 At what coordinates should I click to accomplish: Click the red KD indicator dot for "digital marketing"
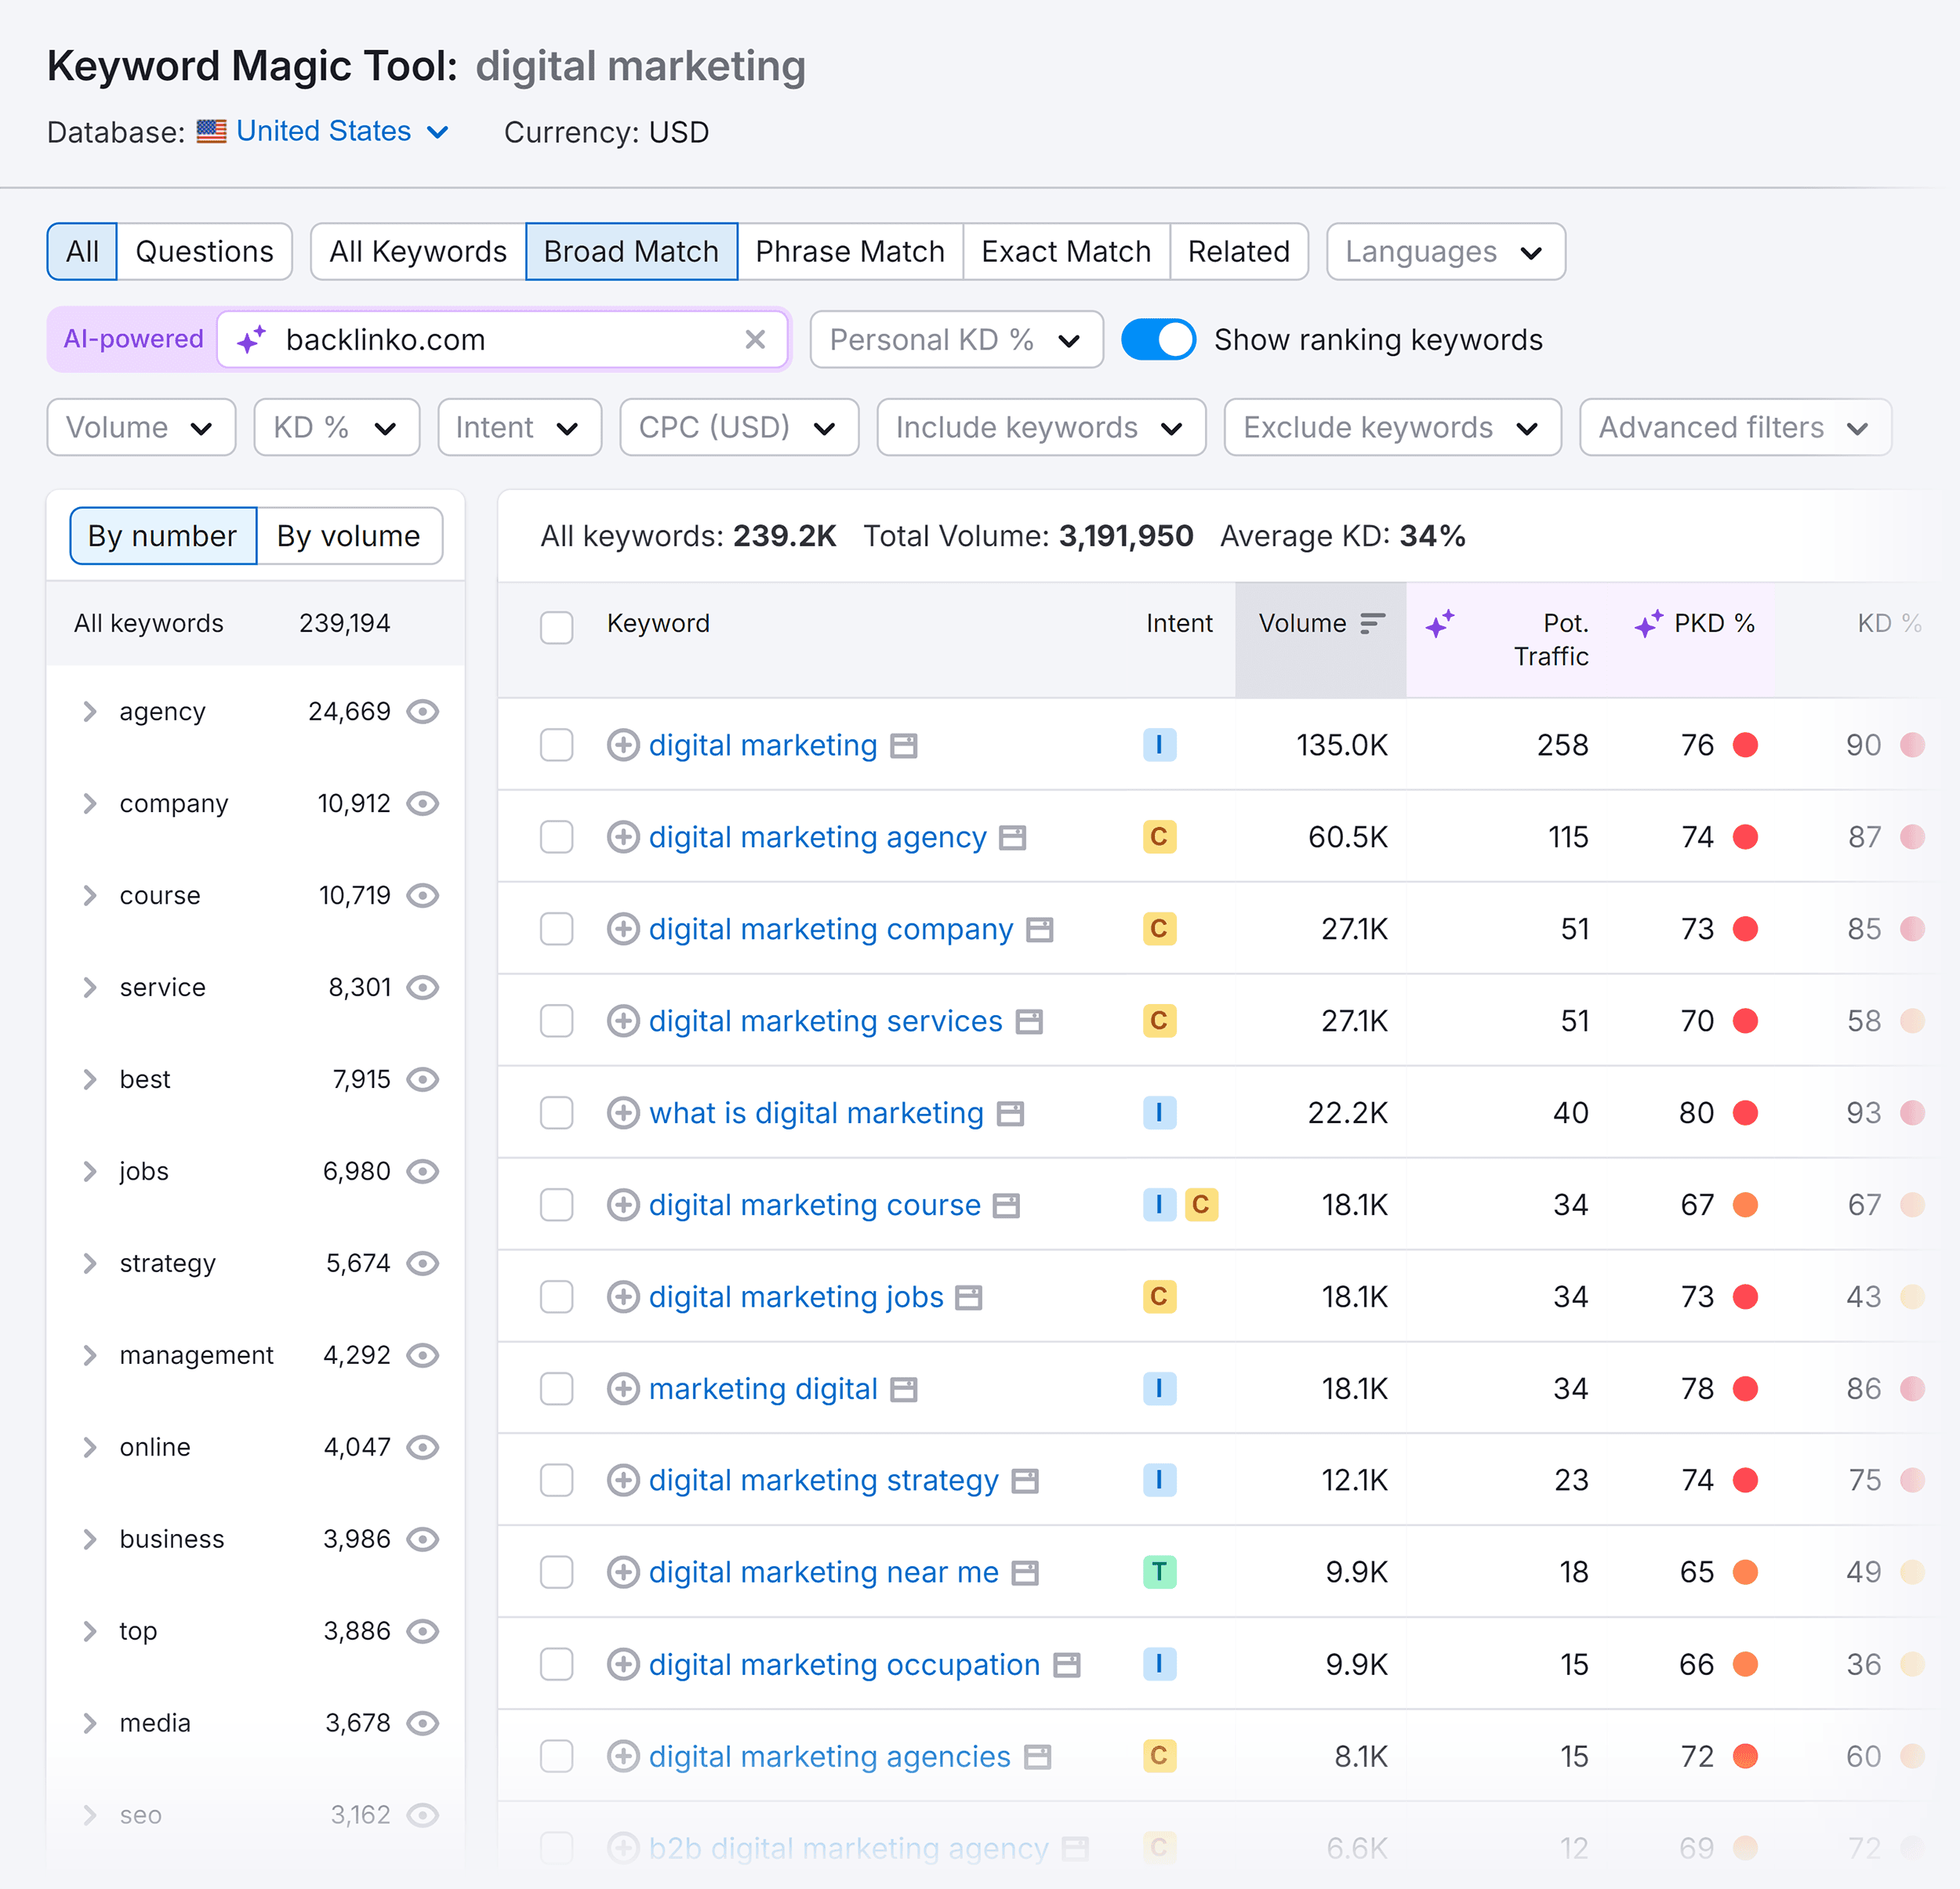(1746, 745)
